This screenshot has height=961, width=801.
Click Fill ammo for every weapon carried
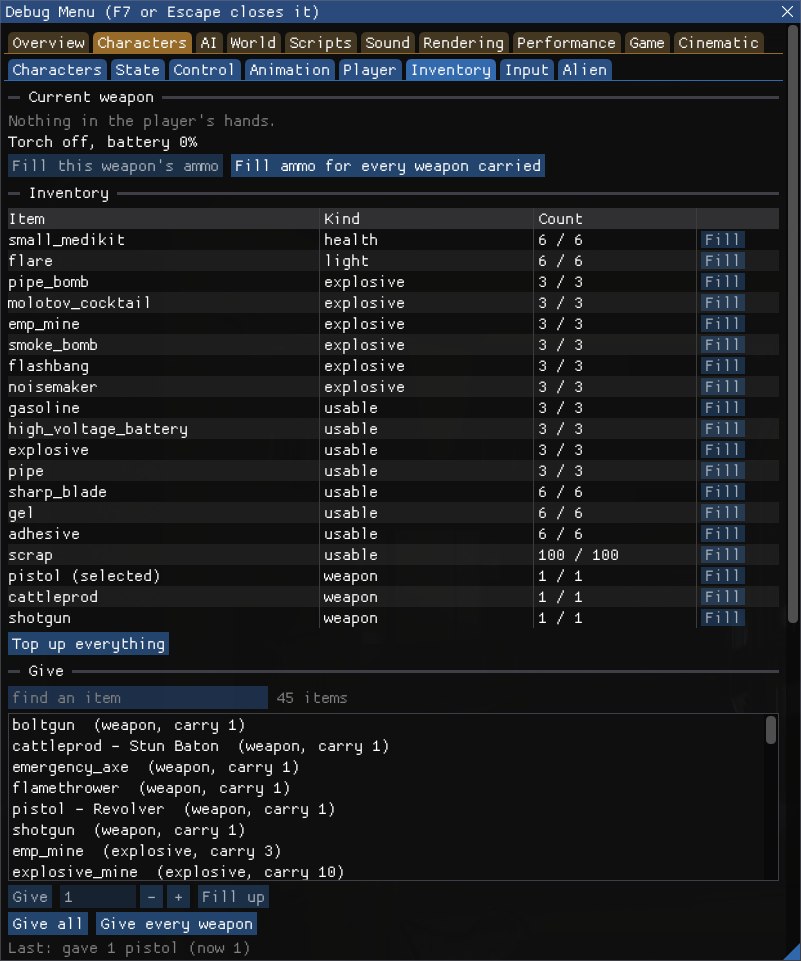pos(387,166)
